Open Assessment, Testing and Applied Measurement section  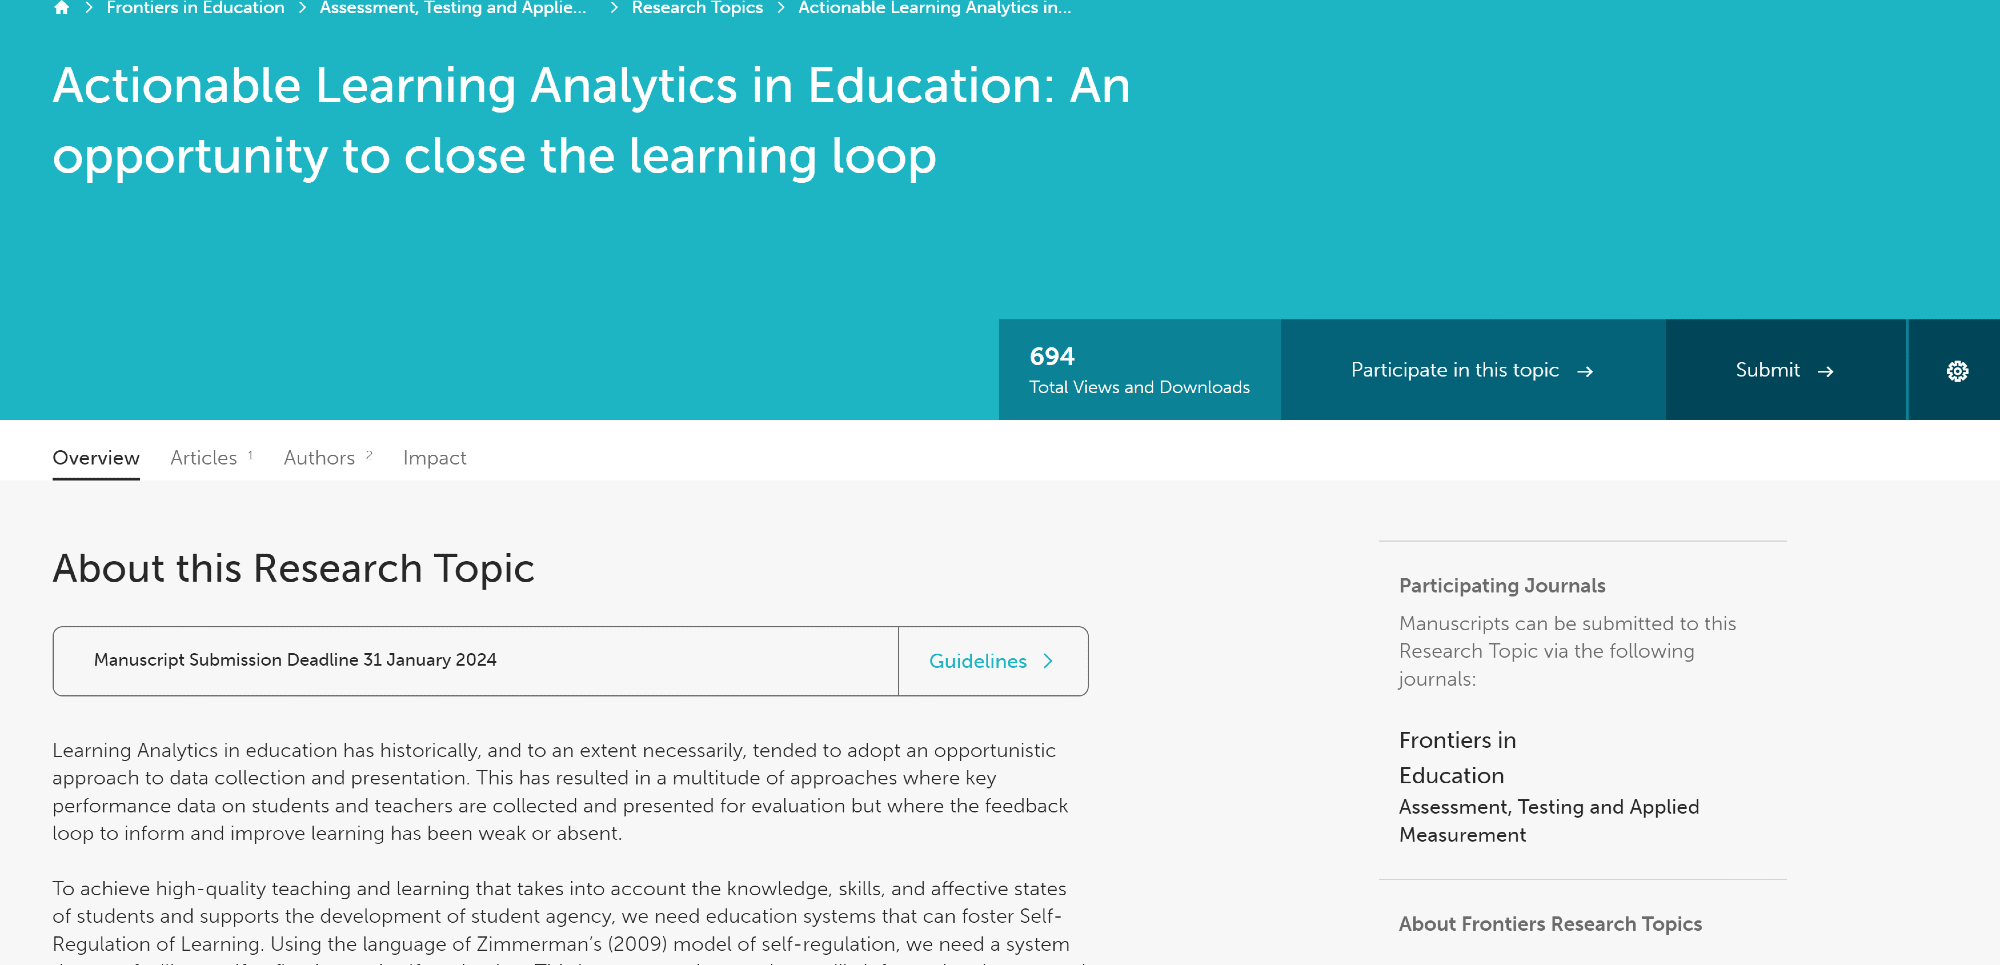click(x=1548, y=821)
